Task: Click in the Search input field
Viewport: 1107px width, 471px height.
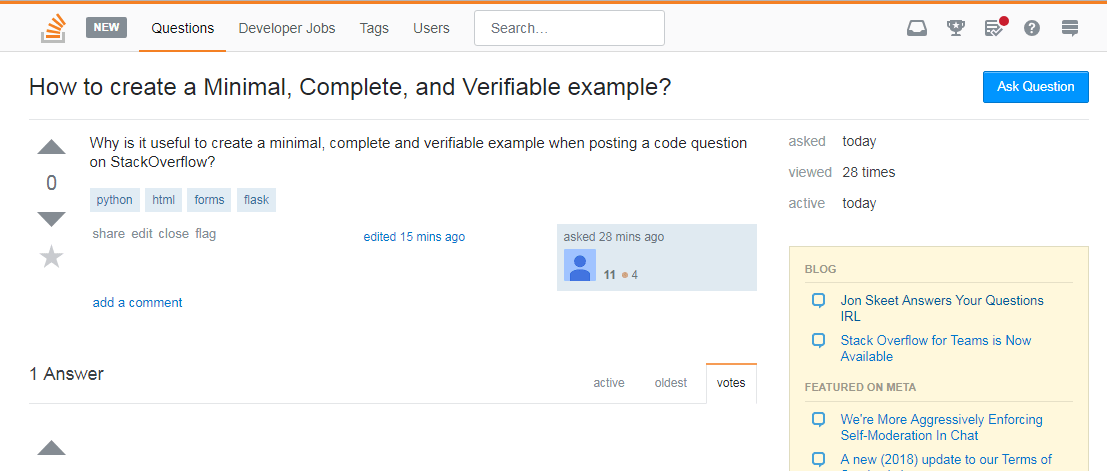Action: tap(569, 28)
